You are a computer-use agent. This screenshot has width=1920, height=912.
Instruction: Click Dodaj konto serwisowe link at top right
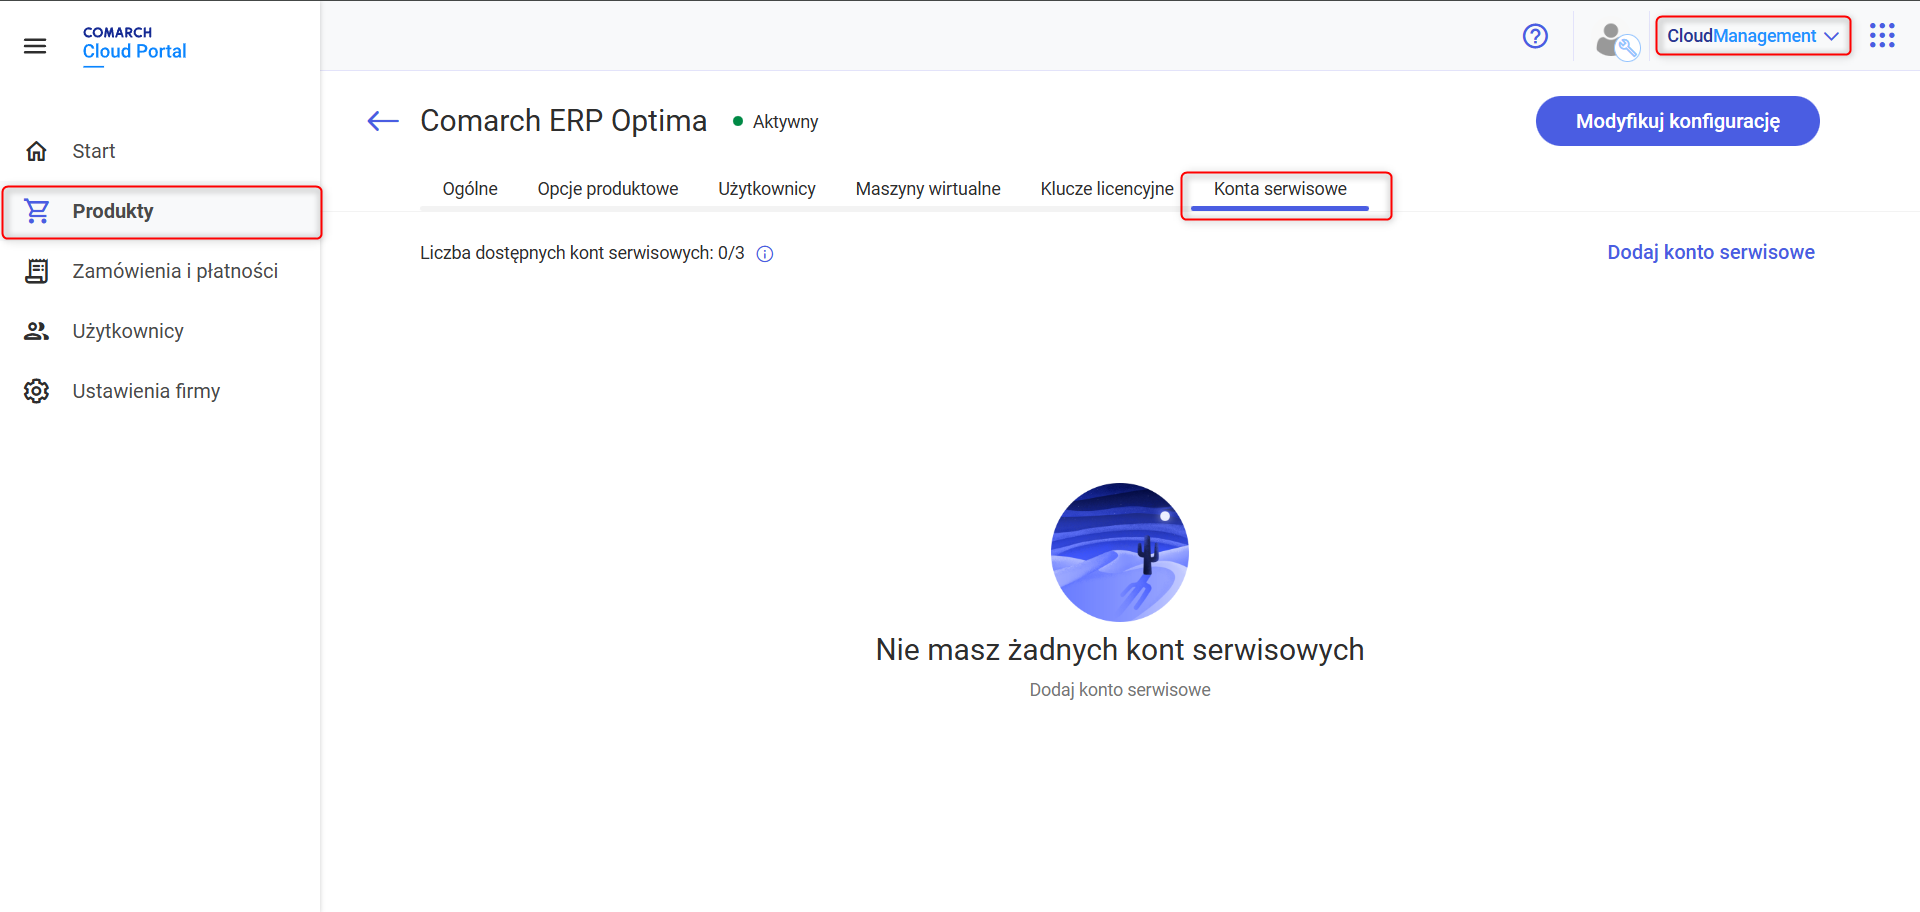1710,252
